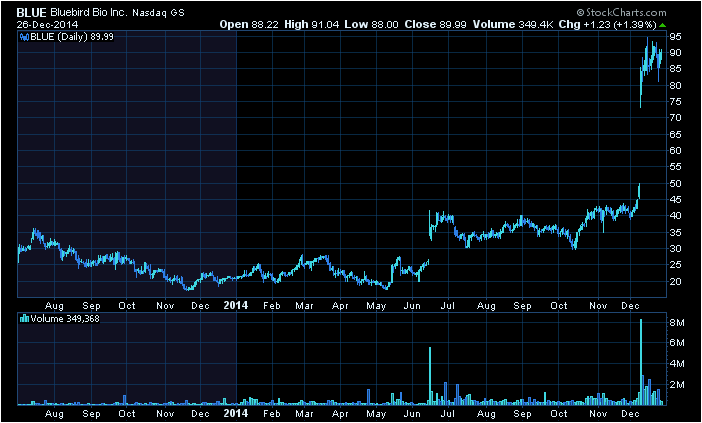702x423 pixels.
Task: Click the 4M volume axis label
Action: 677,364
